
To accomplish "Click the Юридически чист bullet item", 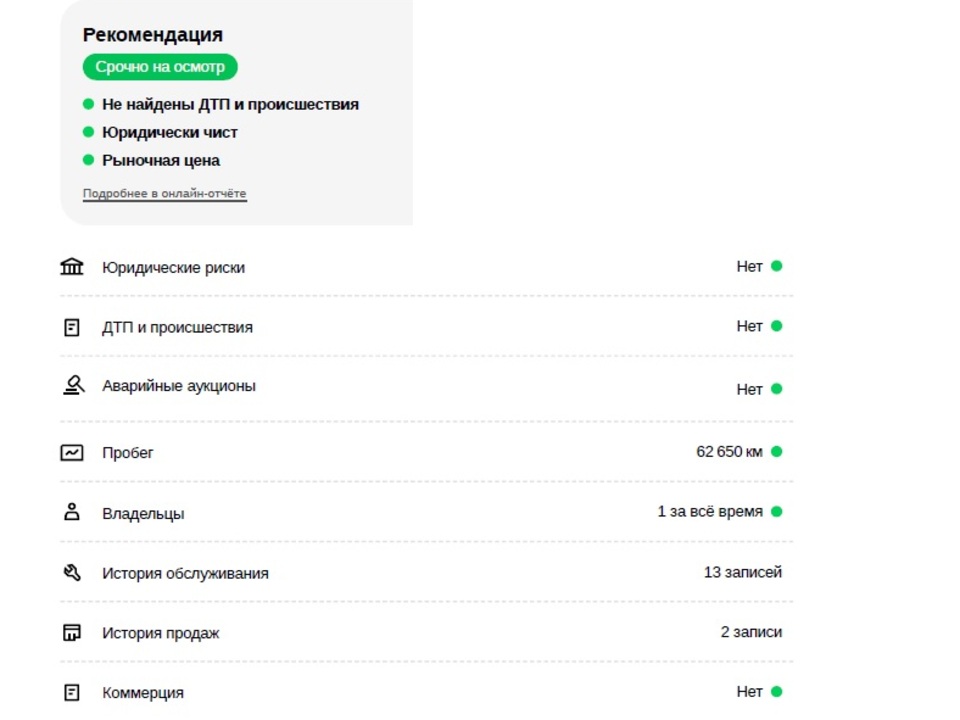I will point(160,132).
